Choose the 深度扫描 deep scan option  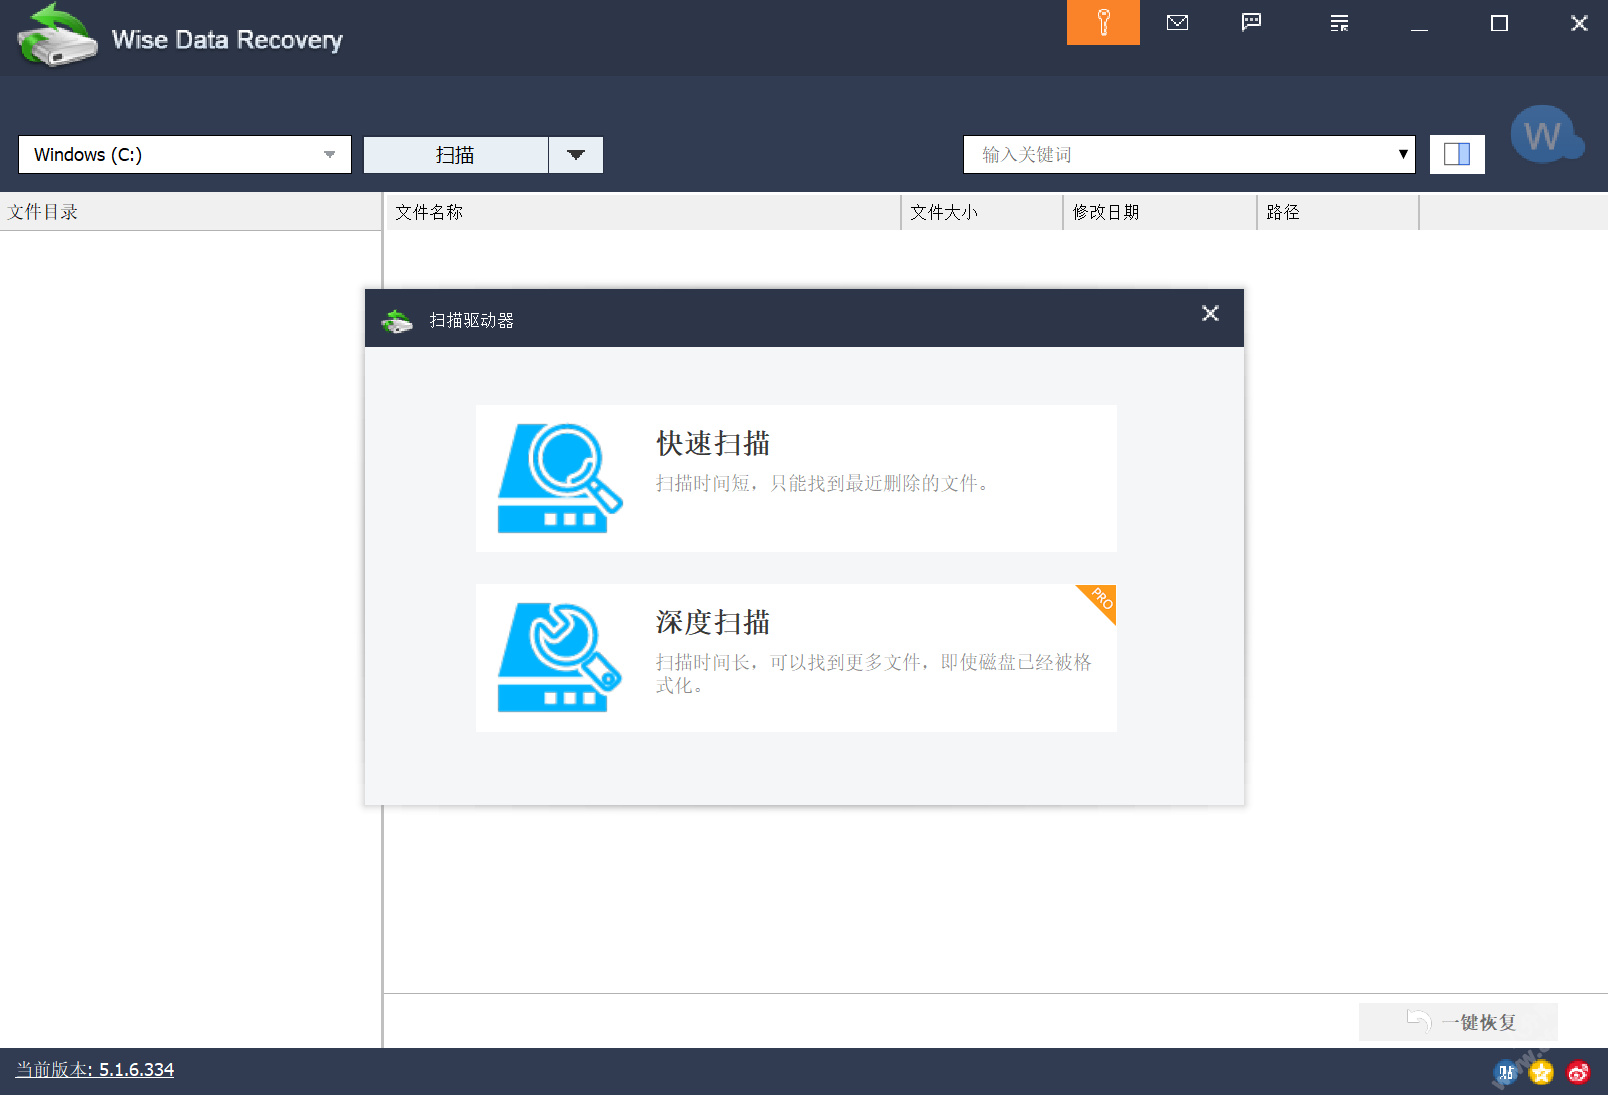pos(796,658)
